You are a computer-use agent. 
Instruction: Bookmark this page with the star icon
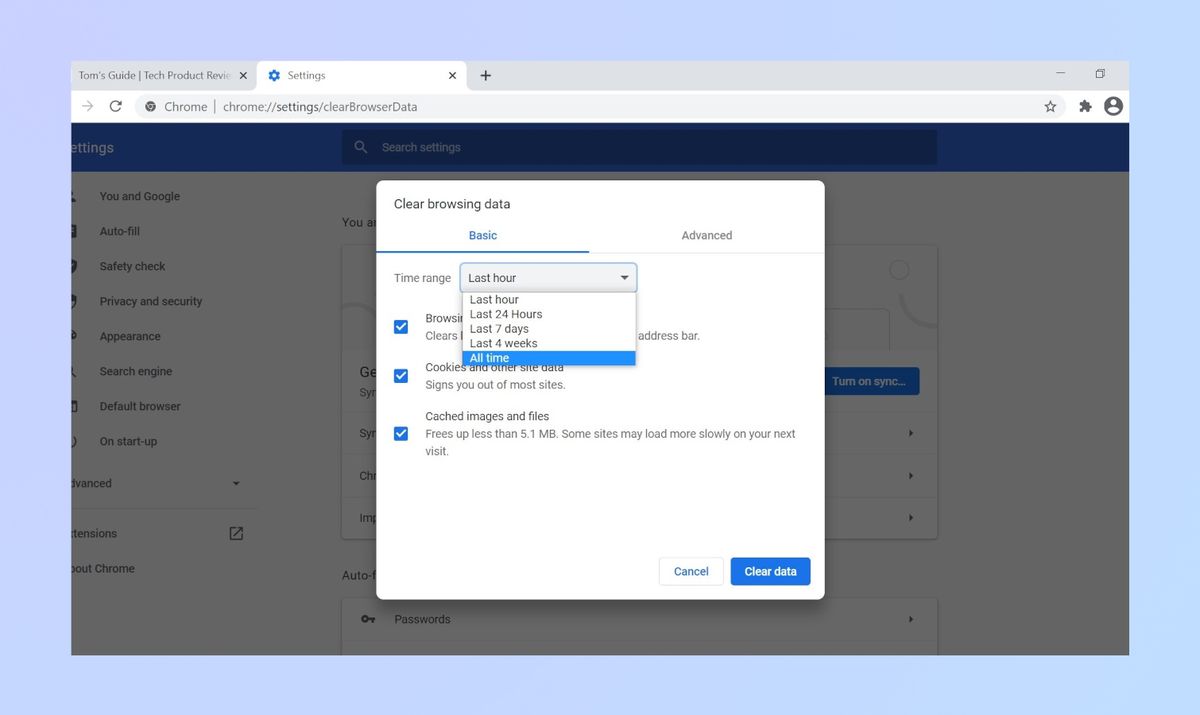pos(1050,106)
